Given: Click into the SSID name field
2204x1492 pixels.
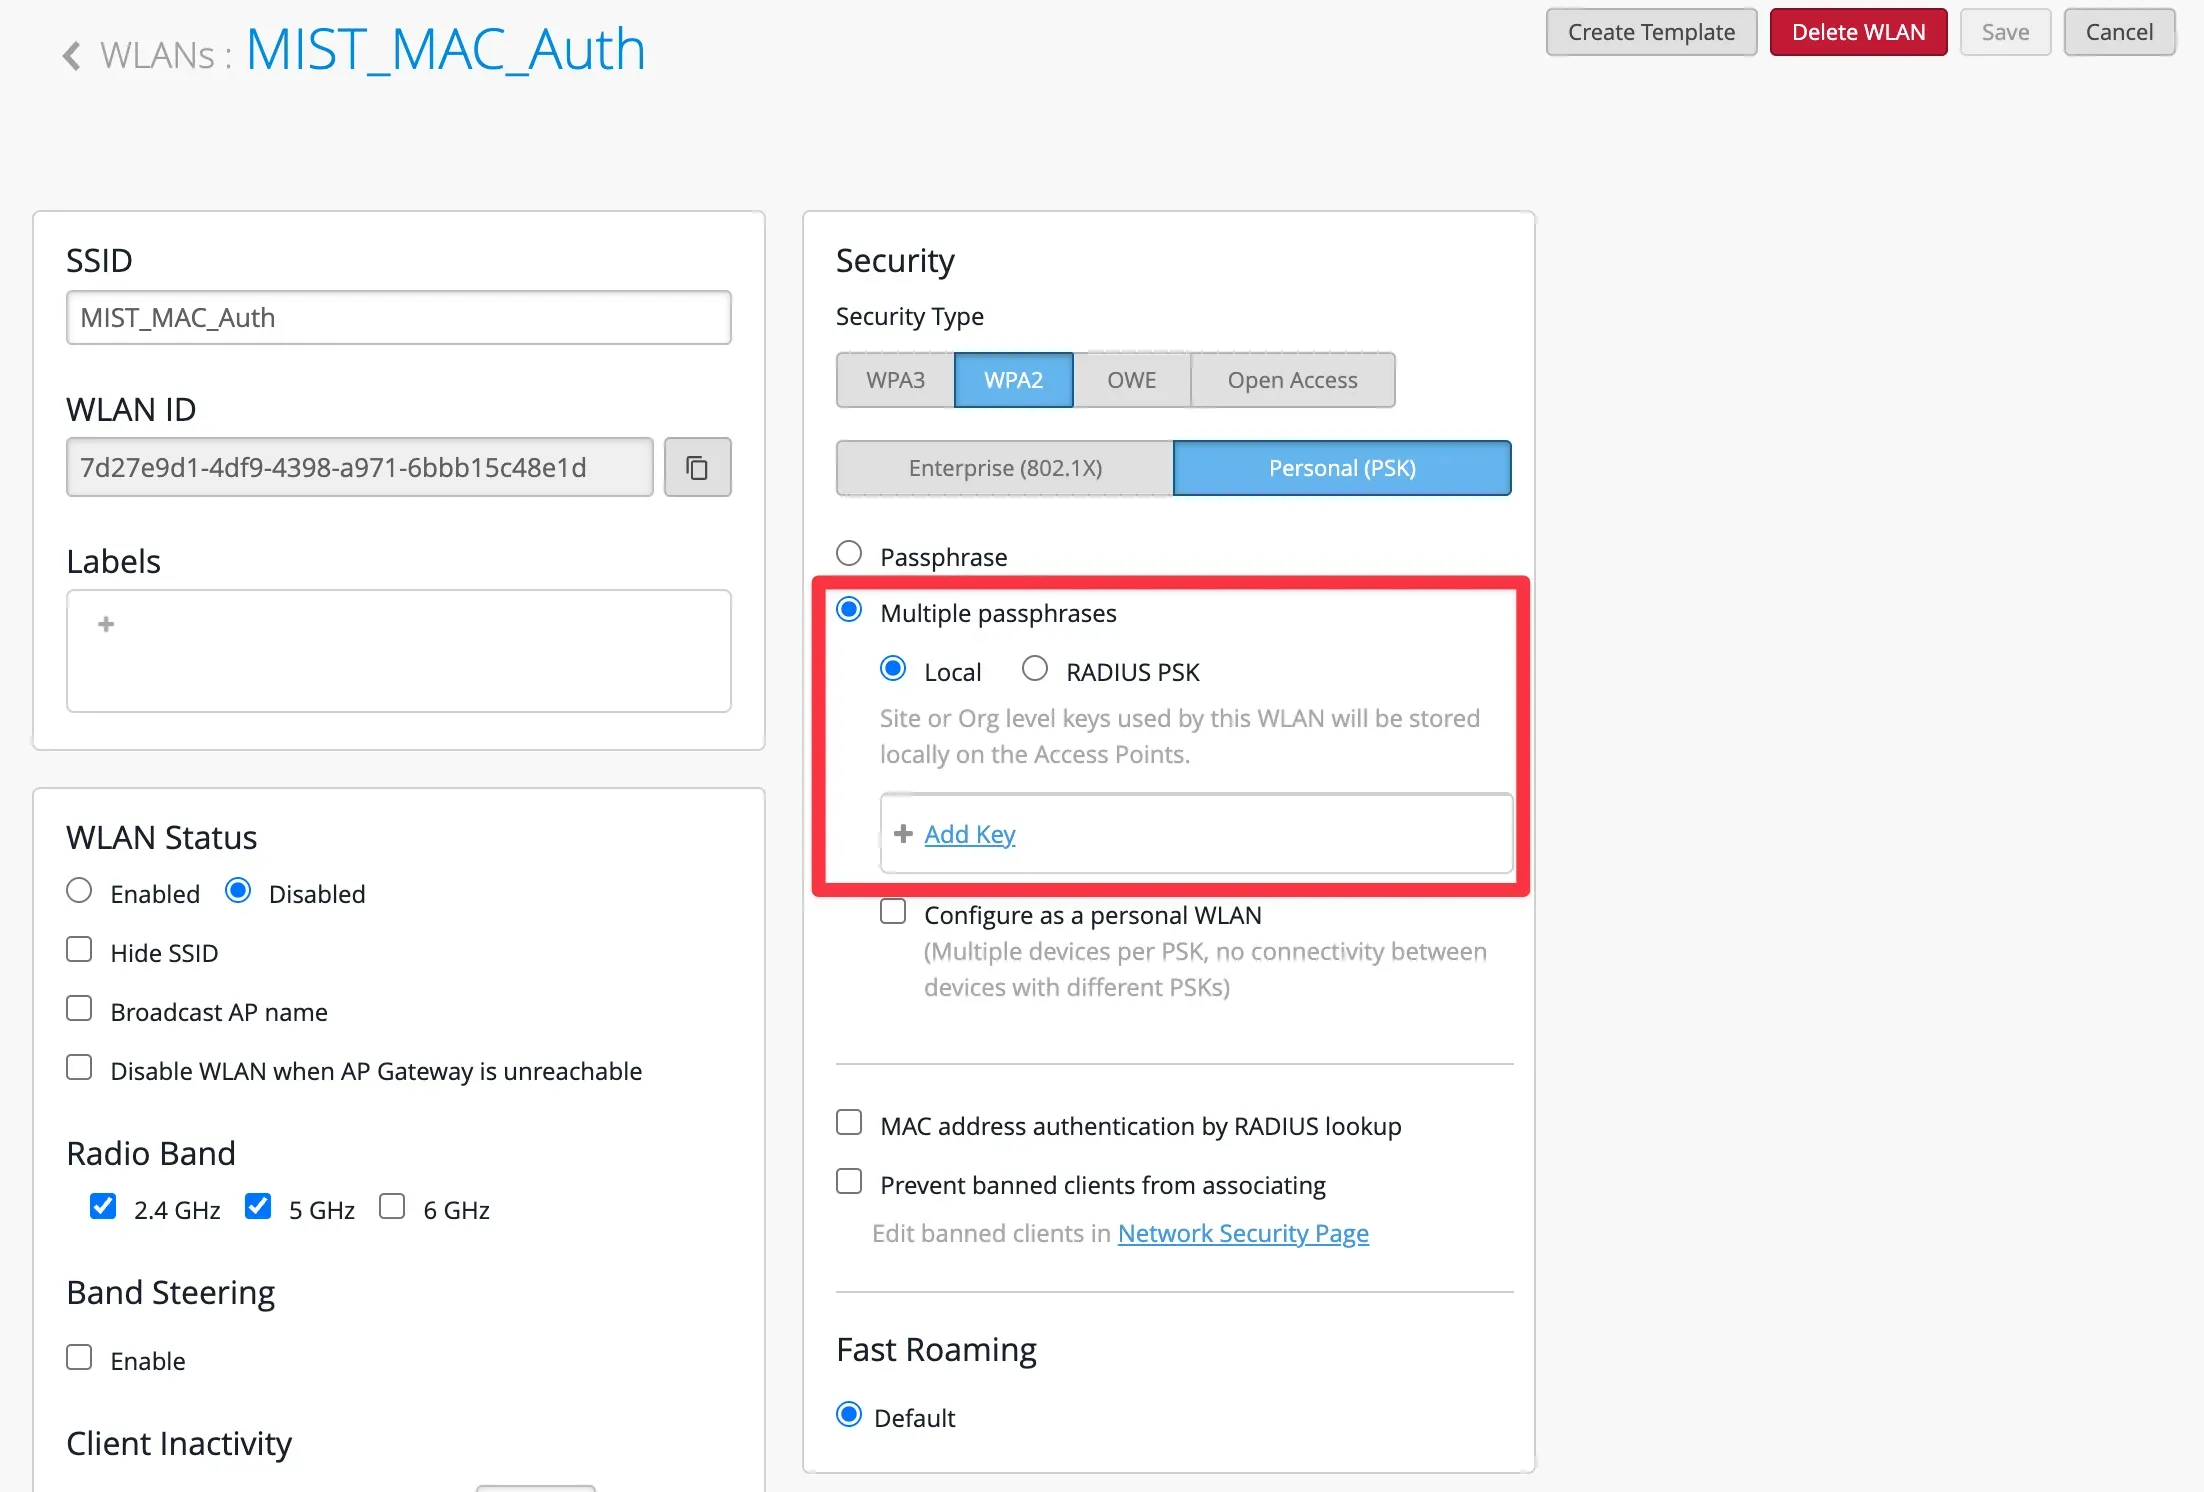Looking at the screenshot, I should point(398,318).
